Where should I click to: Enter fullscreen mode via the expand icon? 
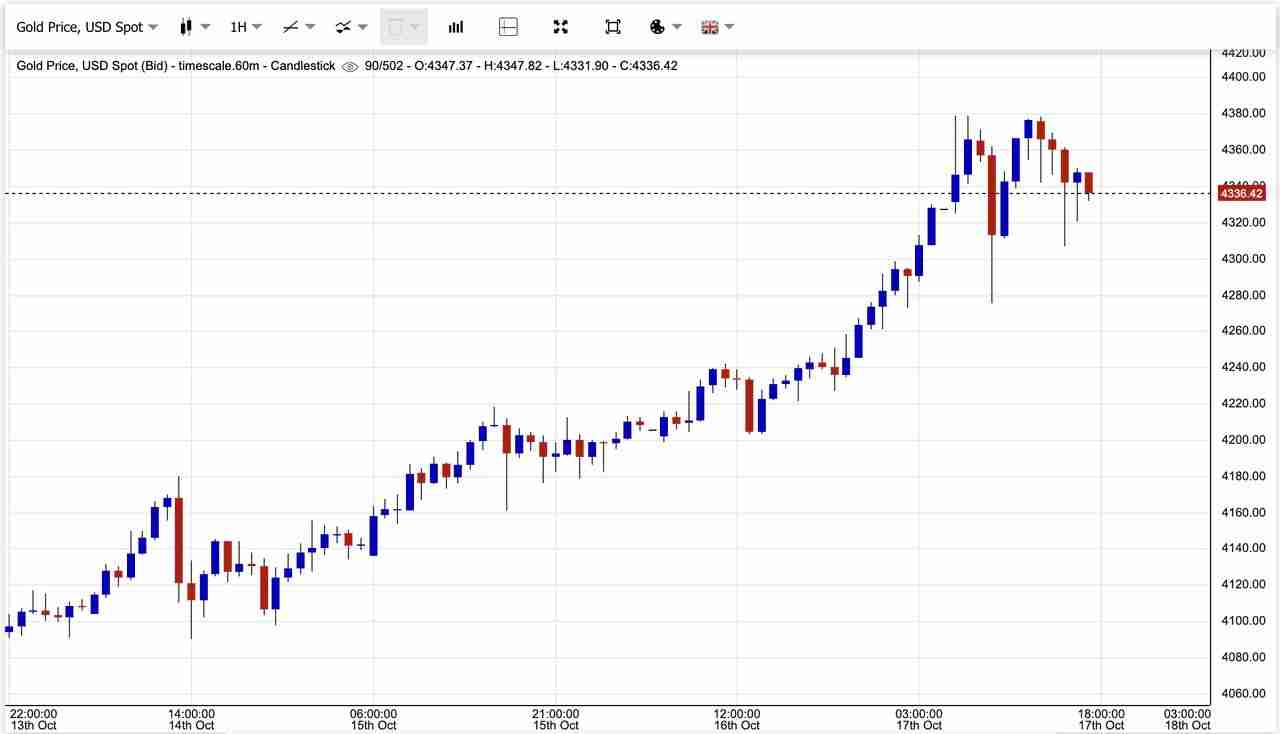(x=561, y=27)
